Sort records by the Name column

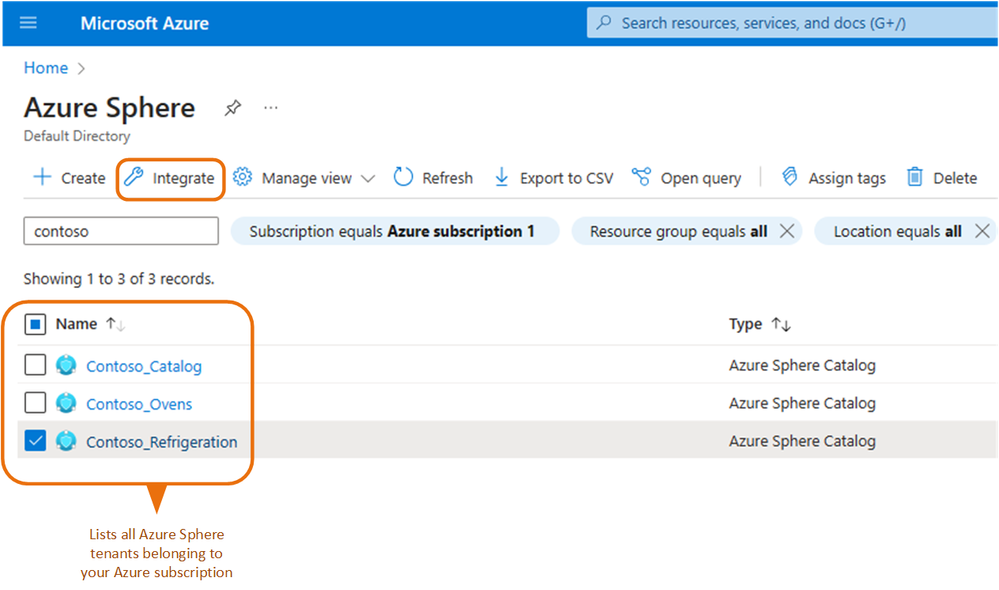(x=76, y=324)
